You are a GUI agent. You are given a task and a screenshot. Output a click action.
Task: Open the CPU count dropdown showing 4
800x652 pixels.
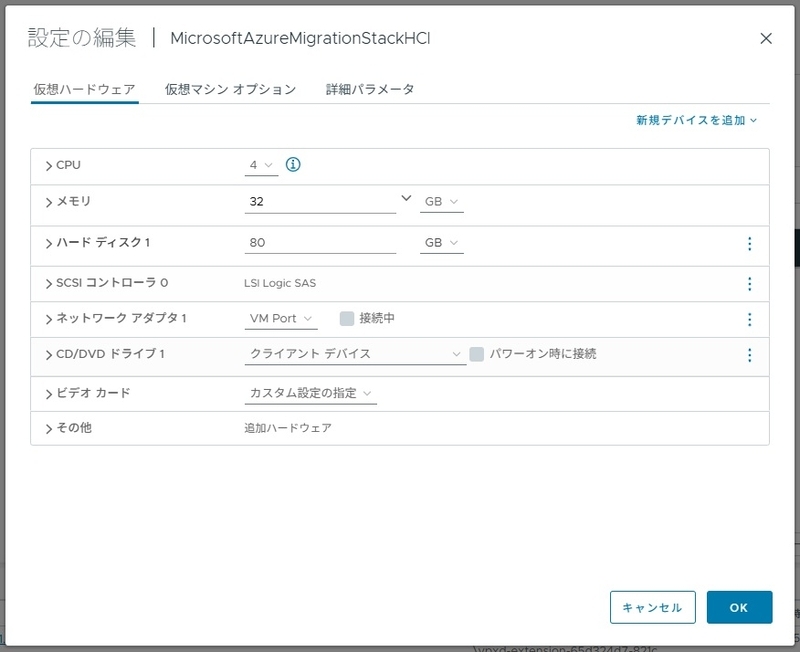[261, 165]
